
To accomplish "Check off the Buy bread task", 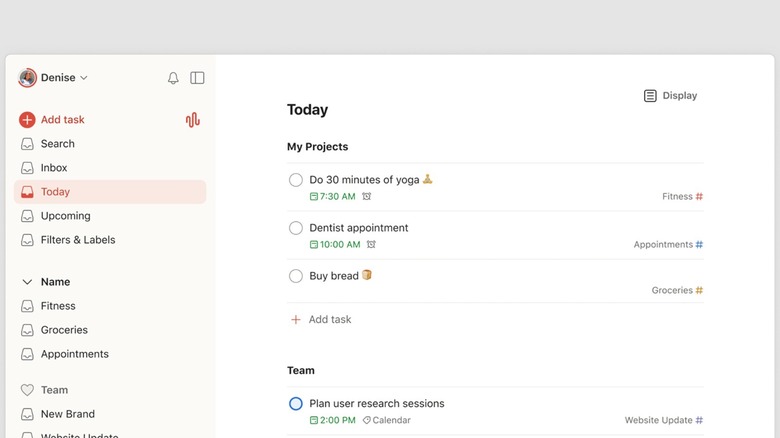I will pyautogui.click(x=295, y=276).
